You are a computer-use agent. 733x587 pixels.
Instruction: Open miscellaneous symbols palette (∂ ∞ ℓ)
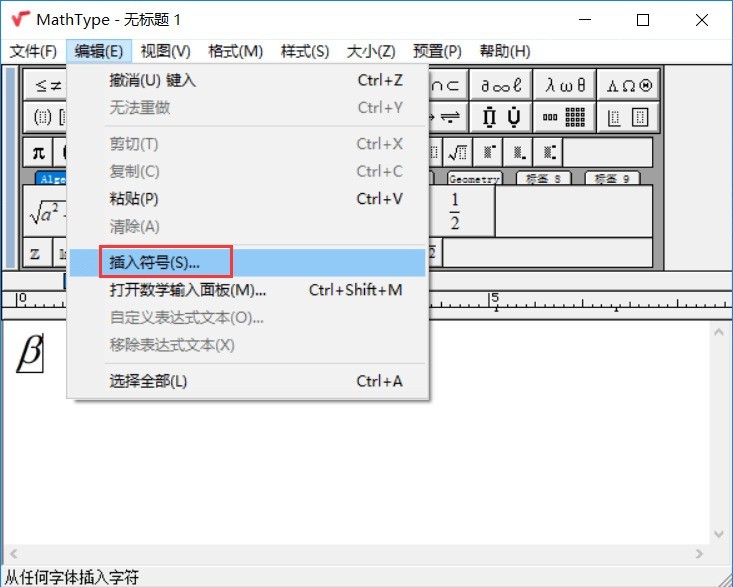pos(501,85)
